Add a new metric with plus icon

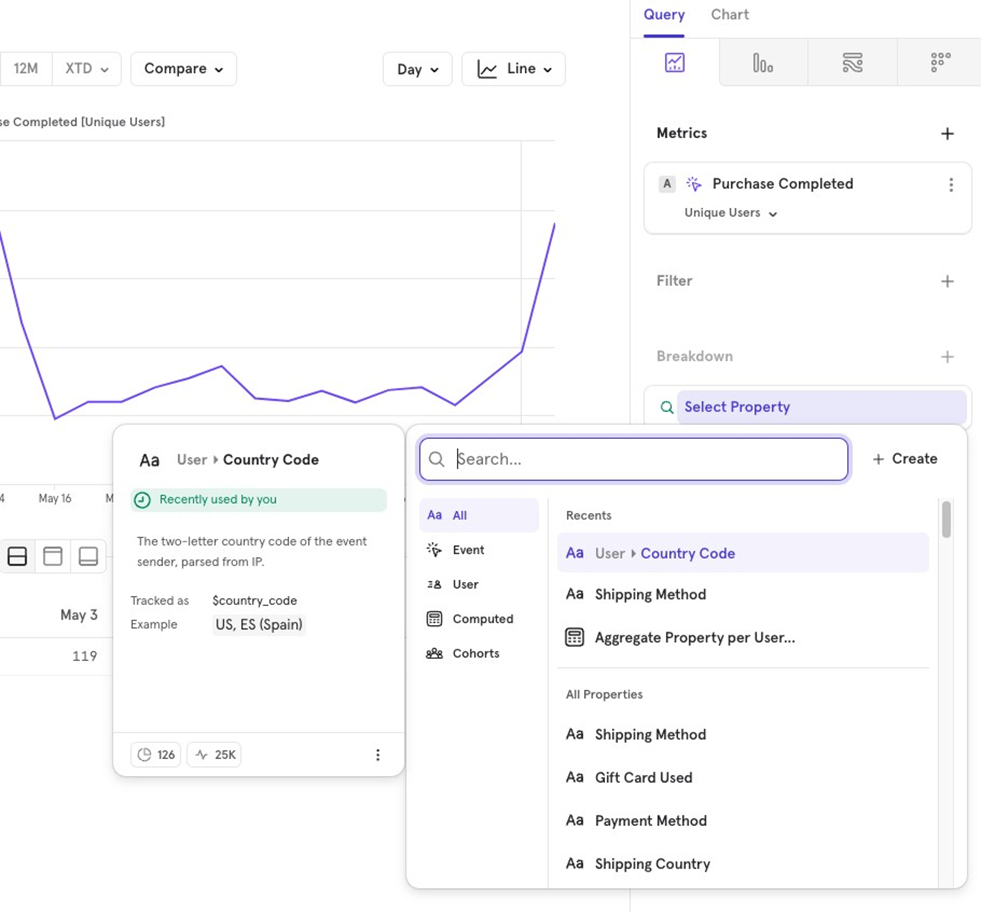point(947,133)
